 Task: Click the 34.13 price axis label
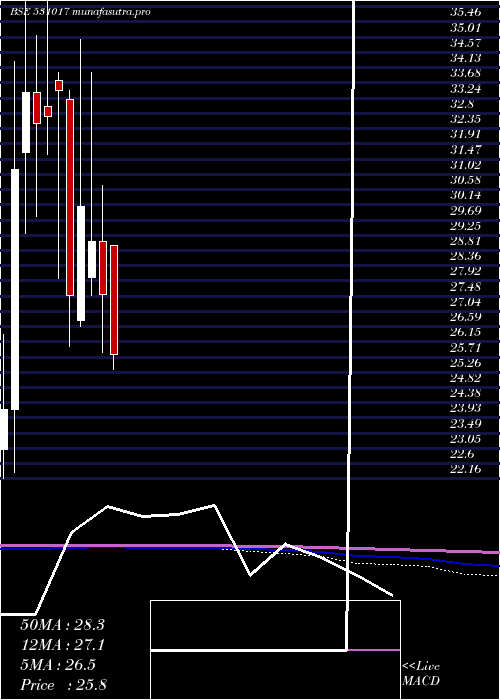click(x=465, y=58)
